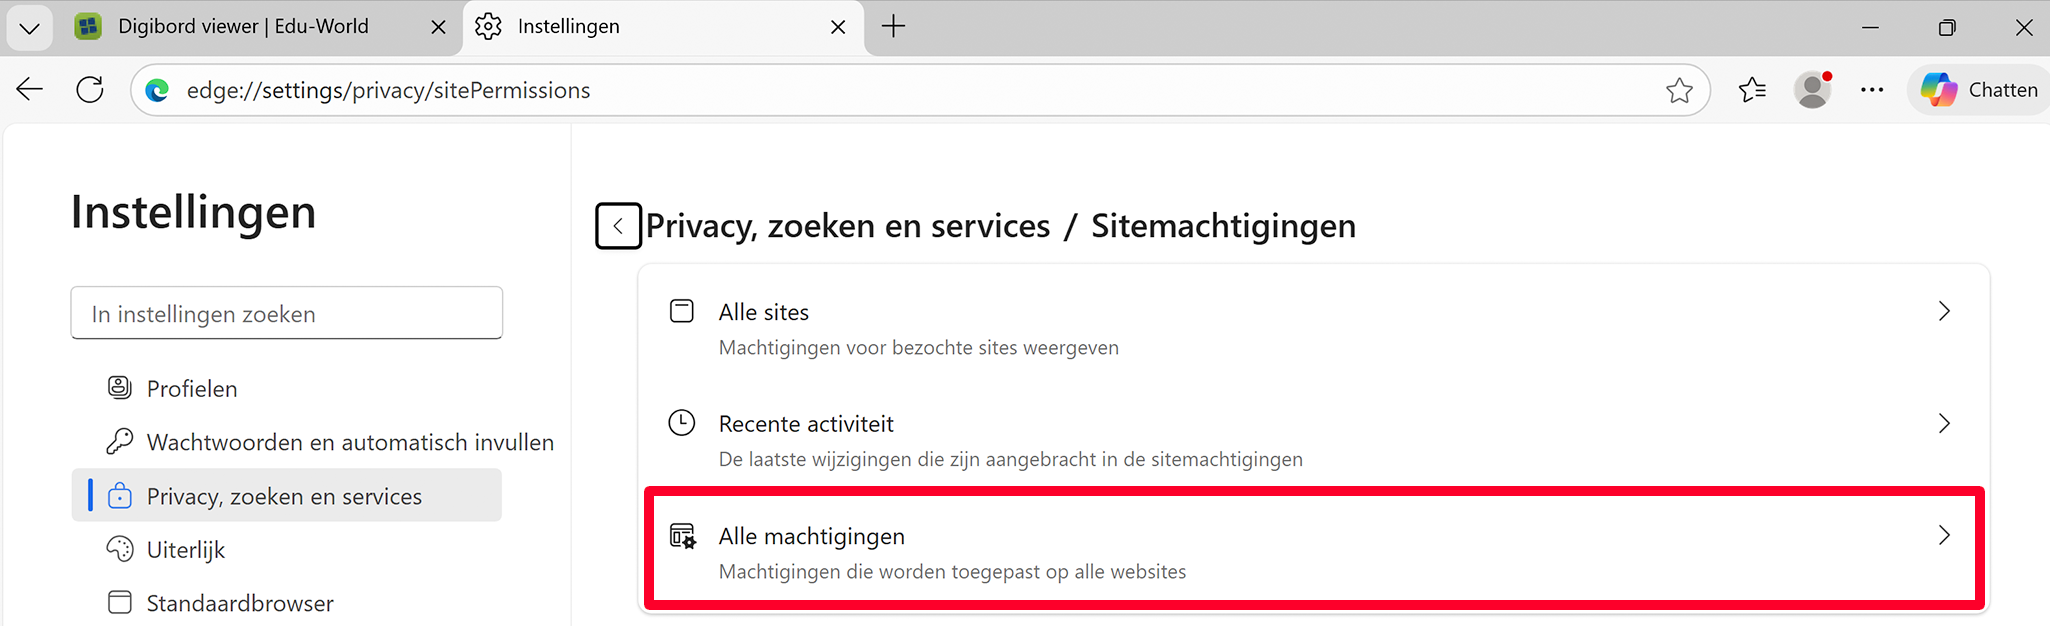
Task: Select Uiterlijk in the sidebar
Action: click(x=186, y=550)
